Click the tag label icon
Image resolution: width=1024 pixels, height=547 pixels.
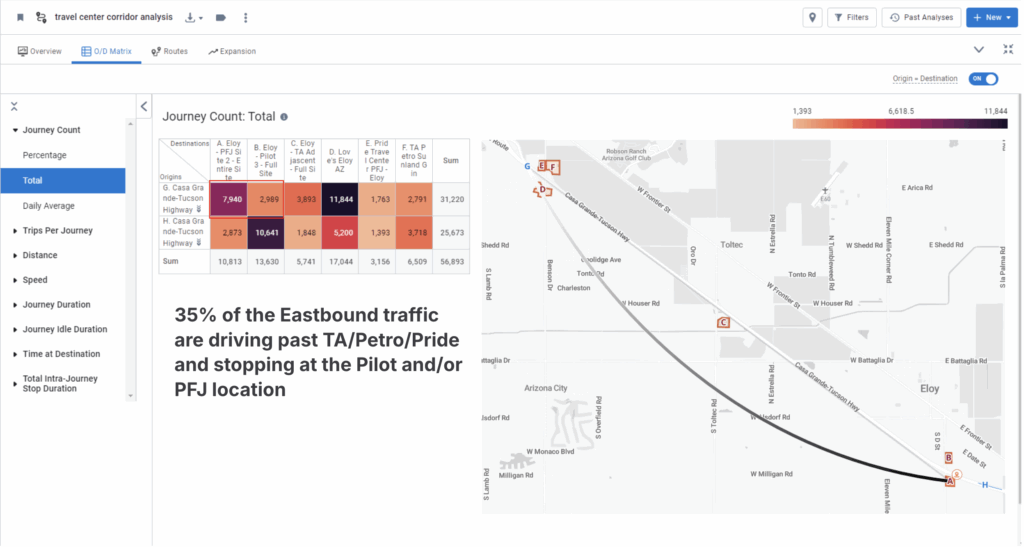(221, 17)
